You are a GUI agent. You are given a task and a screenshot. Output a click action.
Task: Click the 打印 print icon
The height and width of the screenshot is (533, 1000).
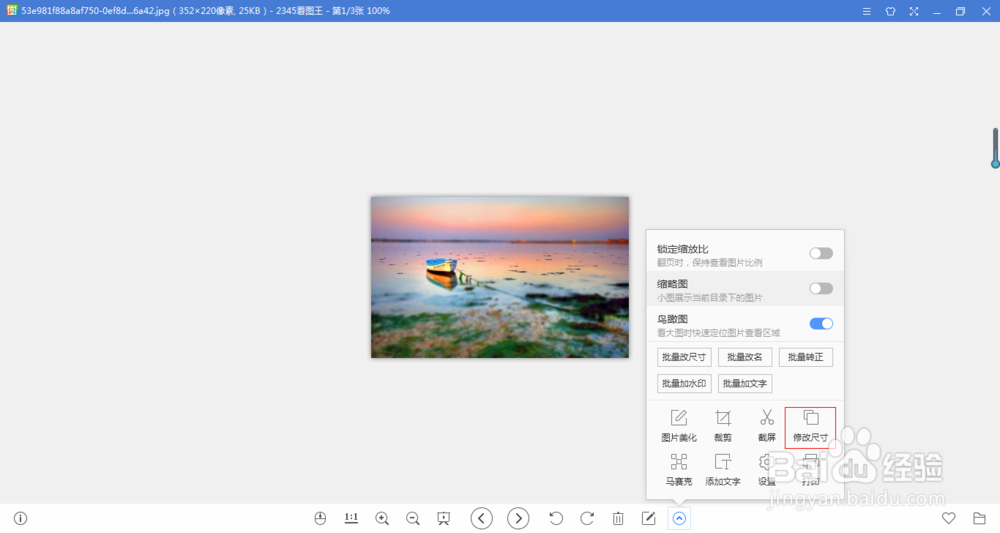click(x=810, y=470)
